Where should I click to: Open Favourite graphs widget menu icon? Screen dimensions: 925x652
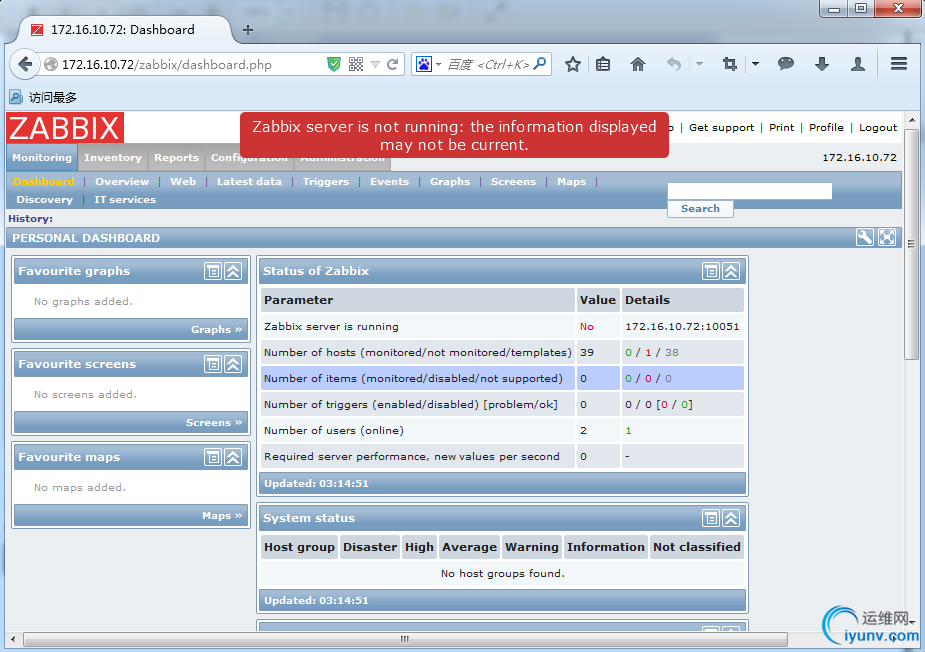point(213,271)
